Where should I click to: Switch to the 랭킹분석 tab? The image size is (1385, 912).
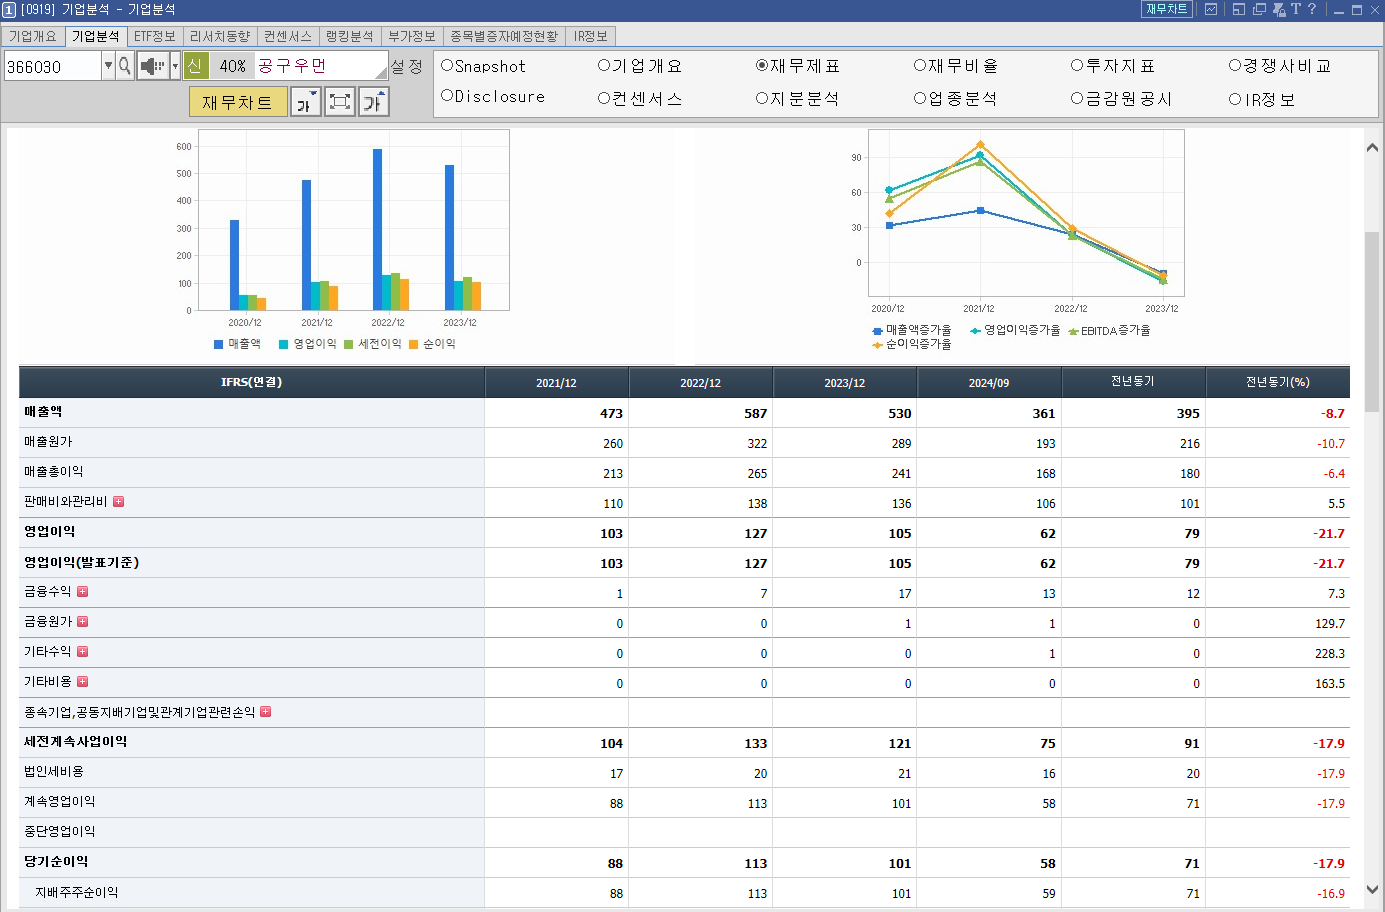(350, 36)
